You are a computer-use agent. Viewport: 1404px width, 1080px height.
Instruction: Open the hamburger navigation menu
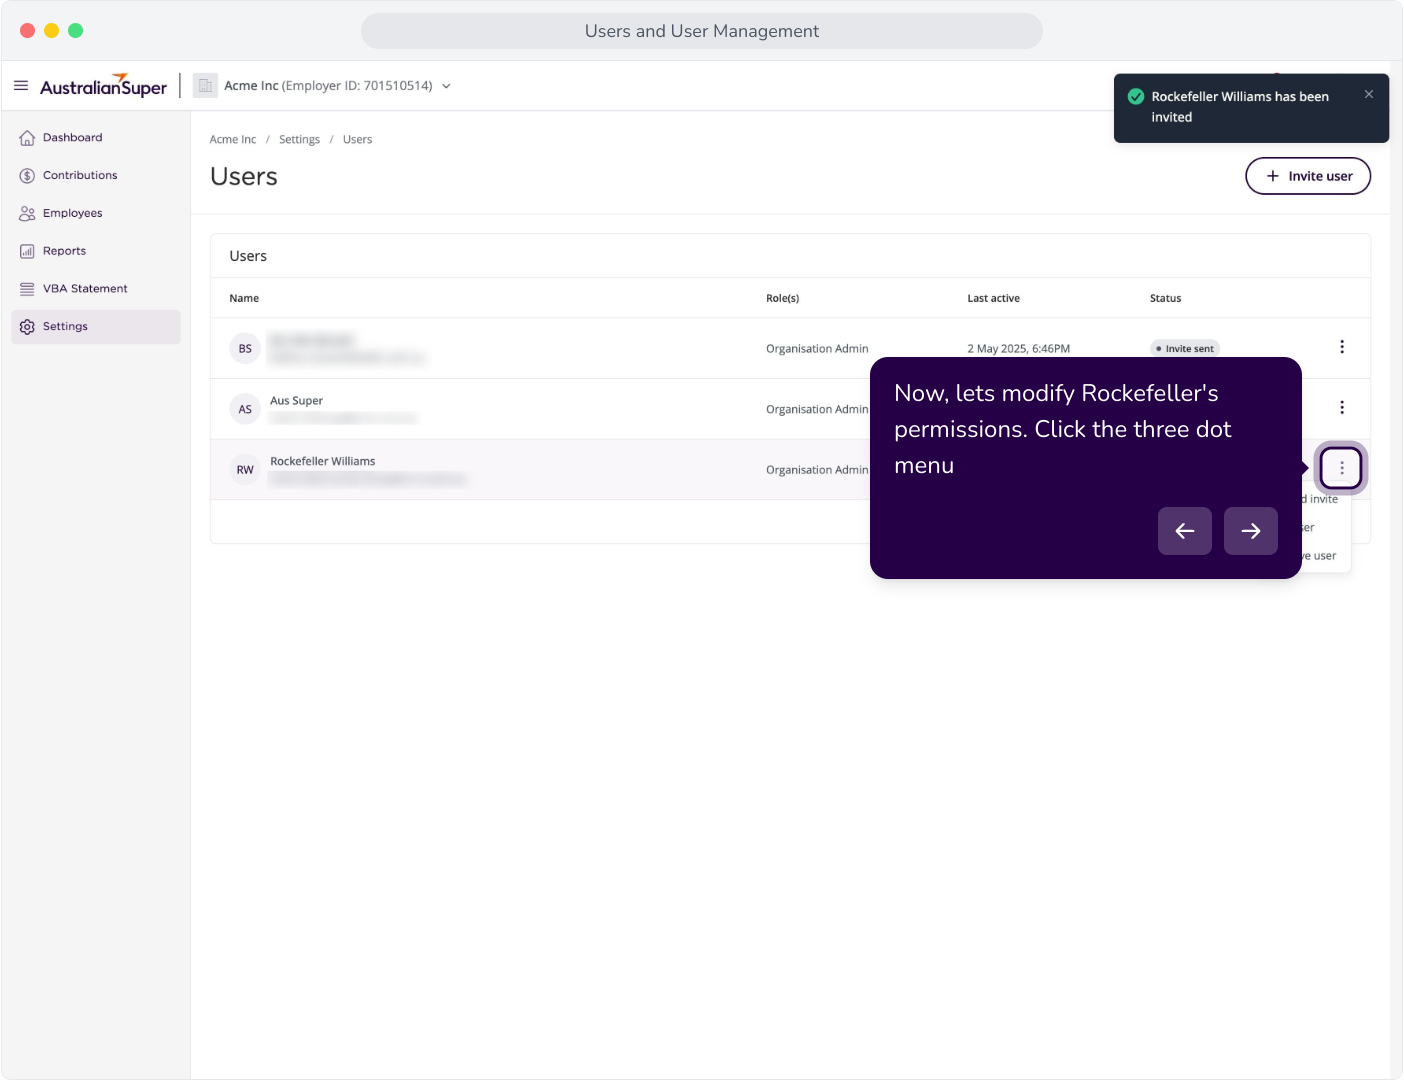[x=21, y=86]
